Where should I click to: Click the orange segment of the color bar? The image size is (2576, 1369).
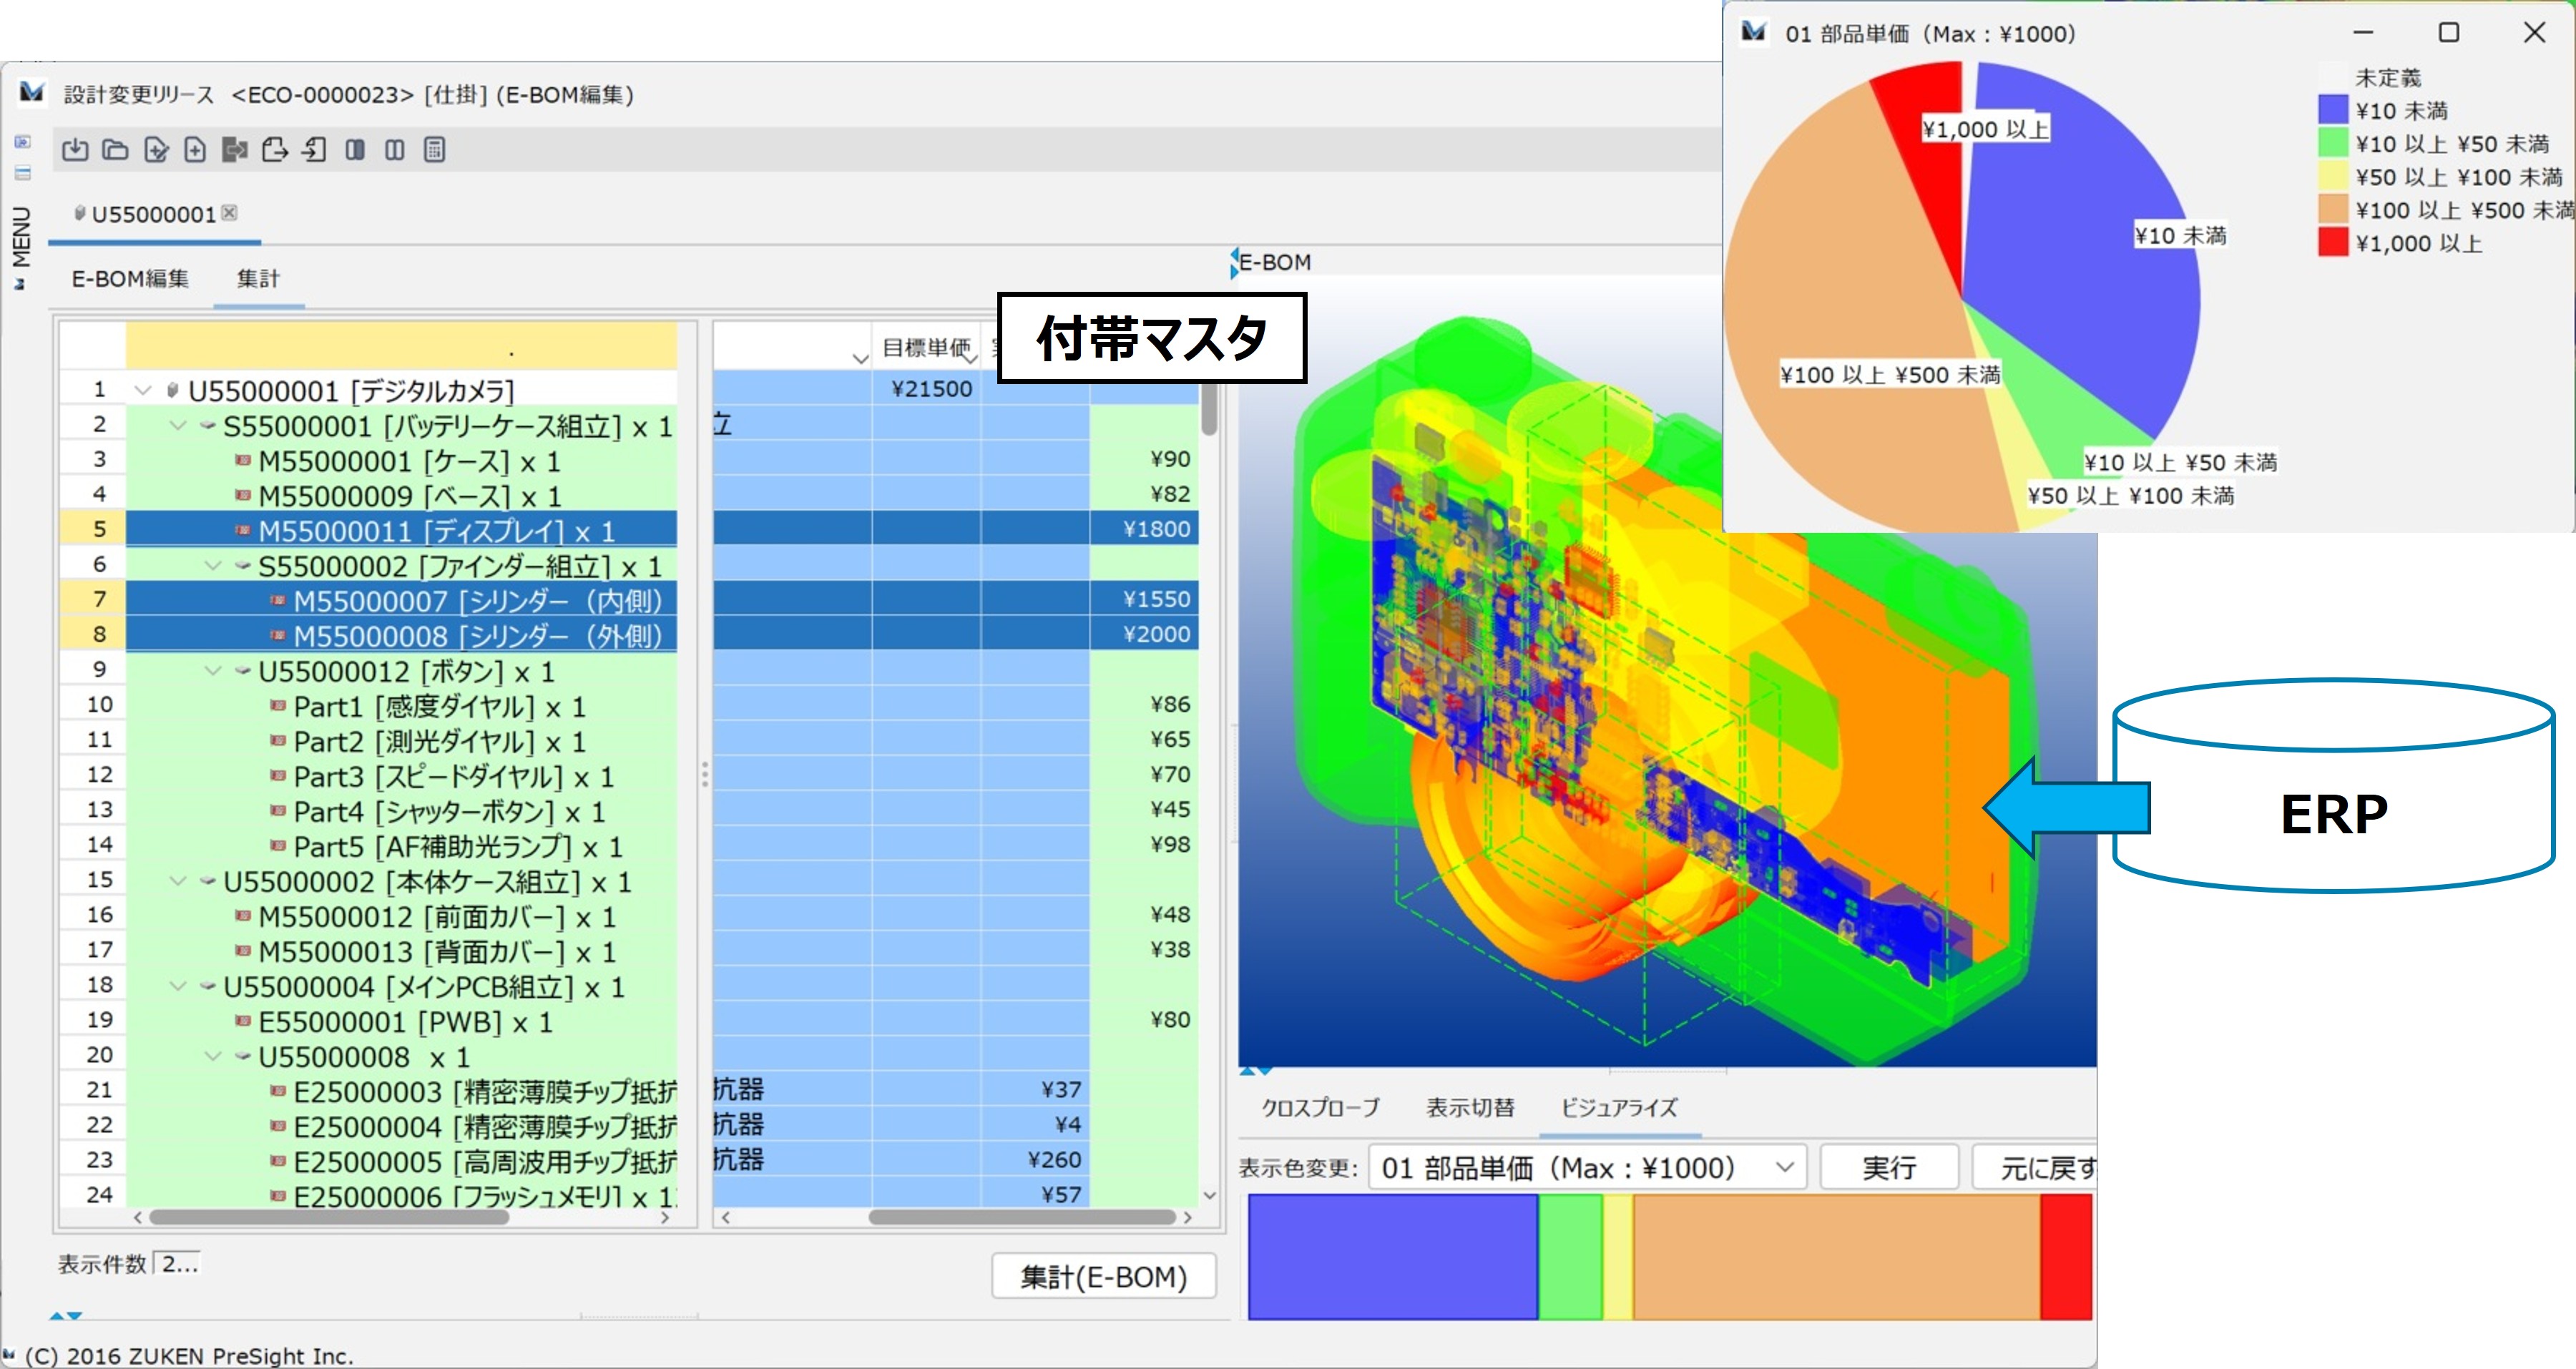(x=1837, y=1257)
